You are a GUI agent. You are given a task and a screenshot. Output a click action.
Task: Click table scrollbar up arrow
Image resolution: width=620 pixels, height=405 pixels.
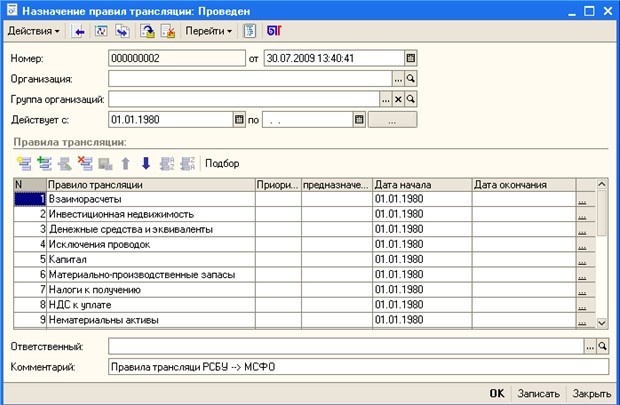pos(602,184)
